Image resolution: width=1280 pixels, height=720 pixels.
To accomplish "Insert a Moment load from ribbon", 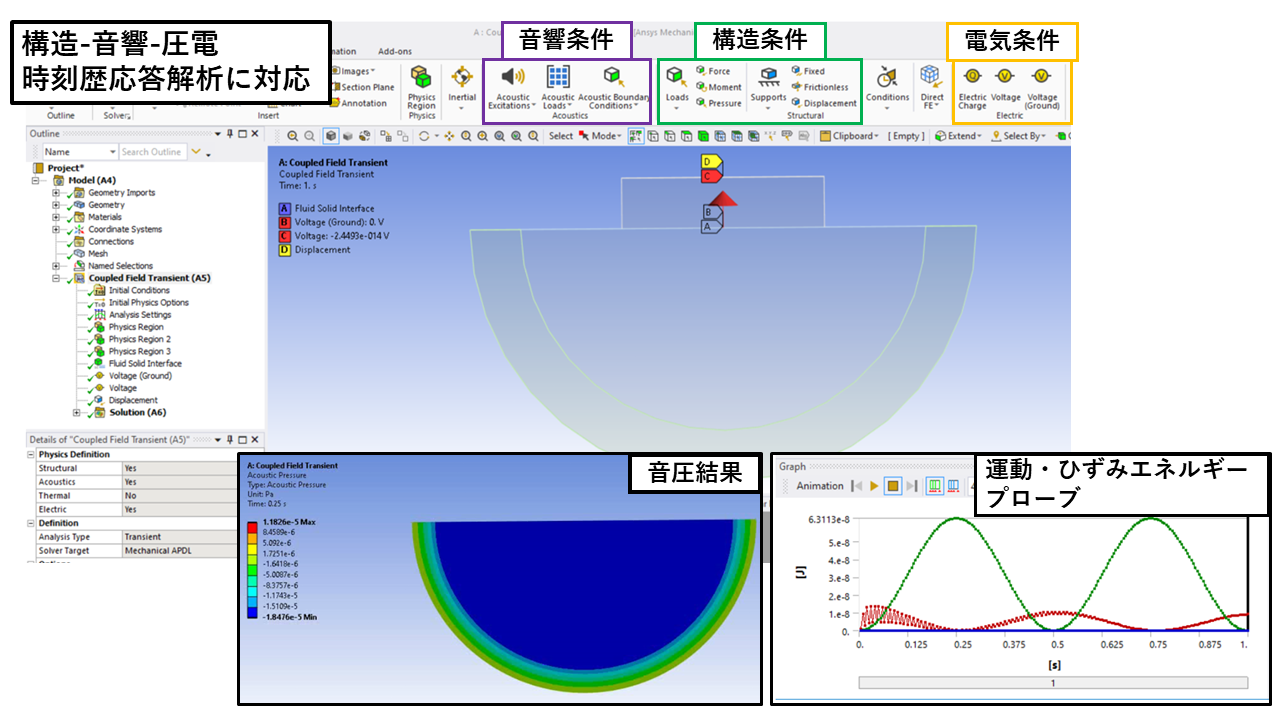I will tap(718, 87).
